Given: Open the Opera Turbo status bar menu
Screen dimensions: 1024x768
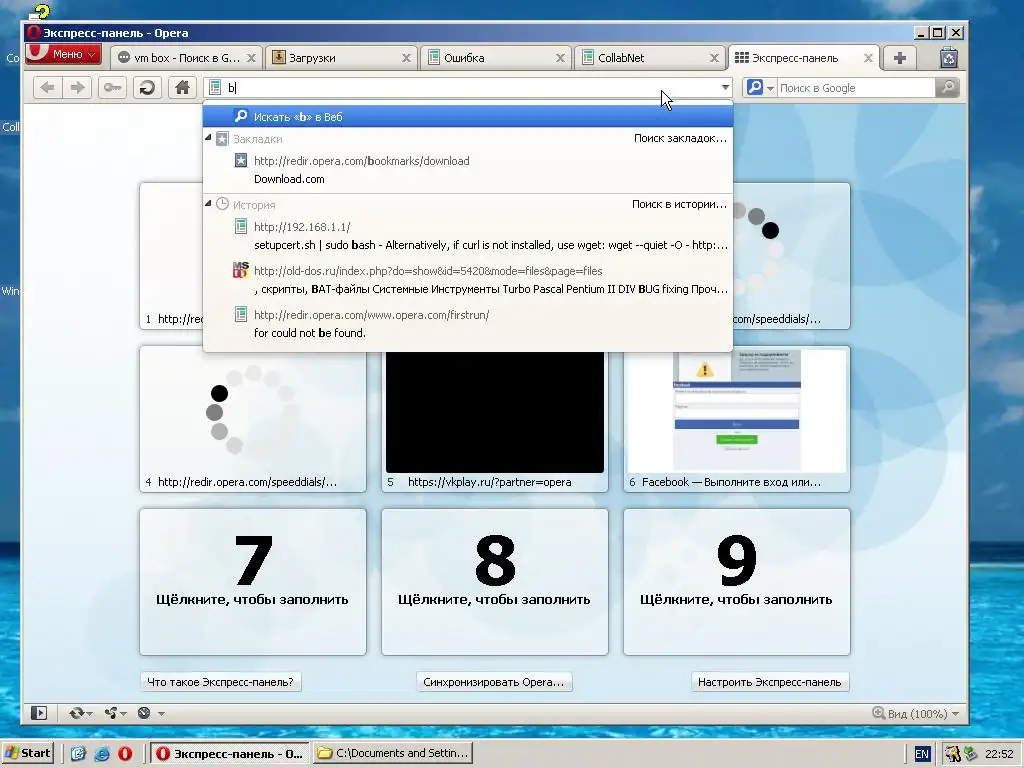Looking at the screenshot, I should (150, 713).
